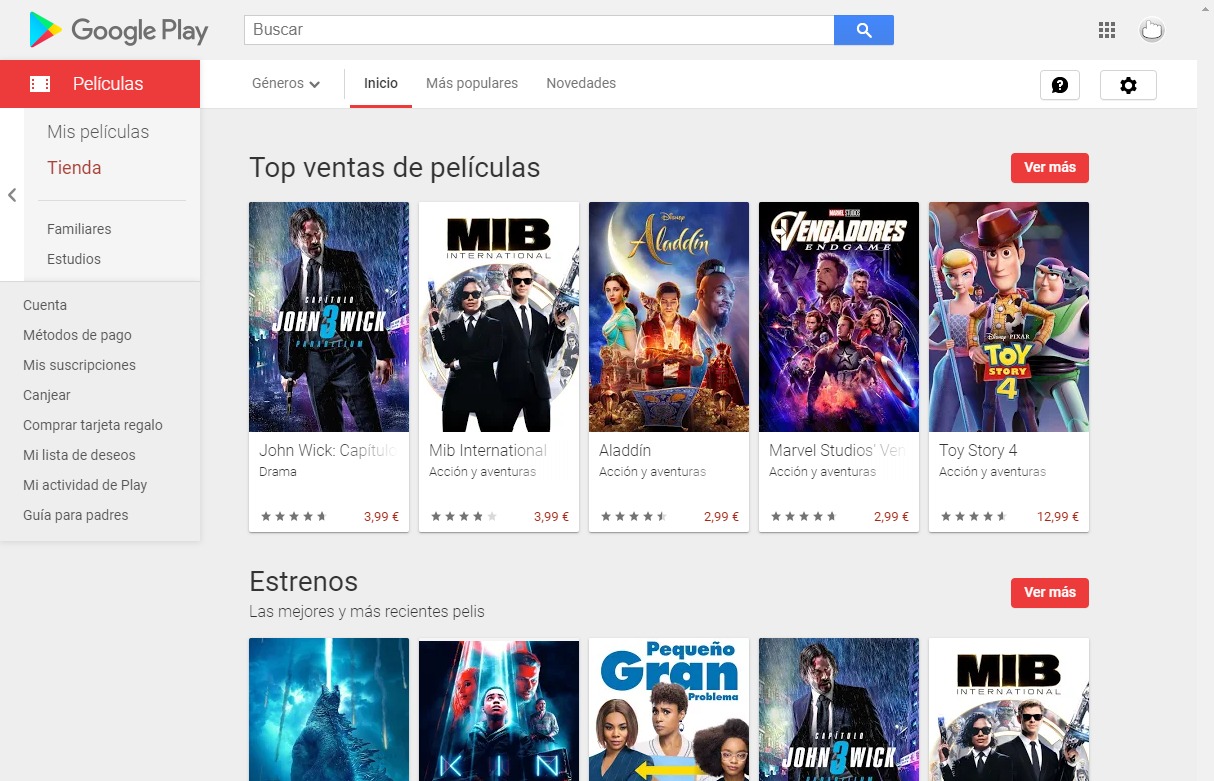Open Mis películas in the sidebar

pyautogui.click(x=98, y=132)
